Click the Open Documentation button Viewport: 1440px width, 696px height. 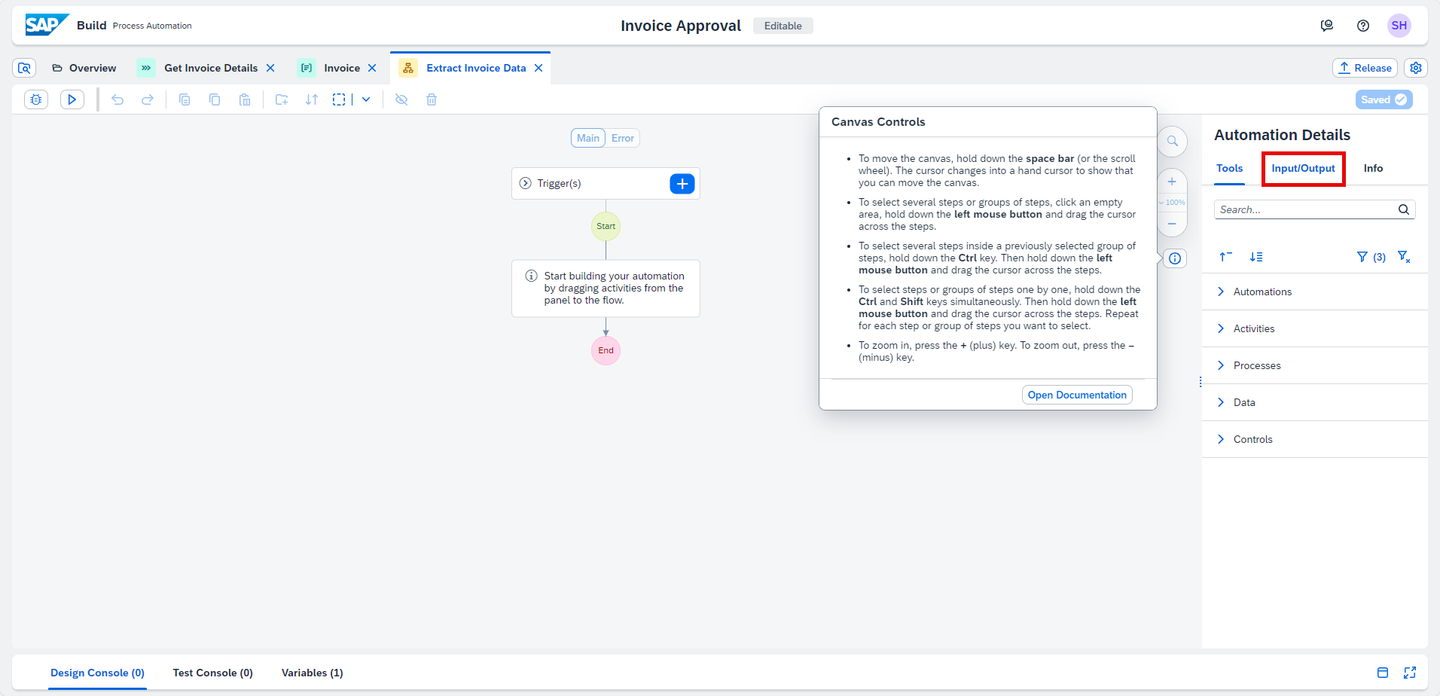pyautogui.click(x=1077, y=395)
